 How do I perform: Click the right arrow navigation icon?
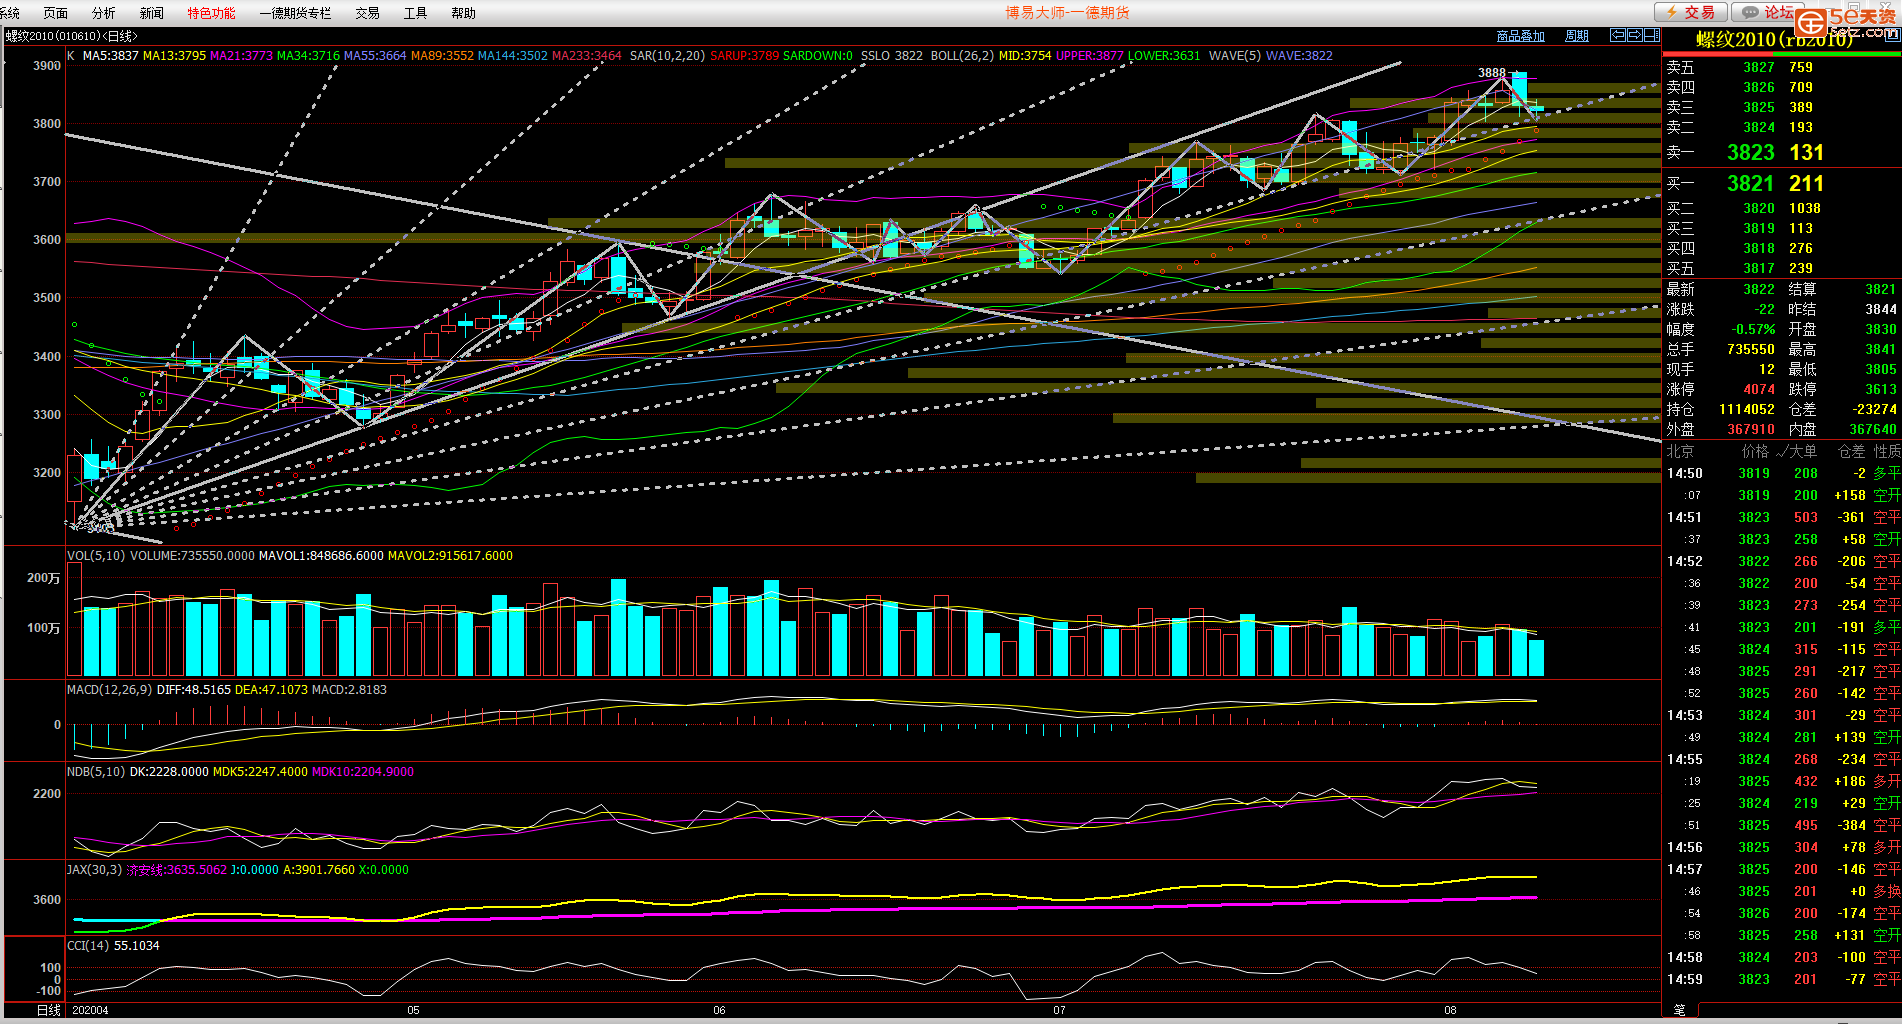coord(1634,35)
